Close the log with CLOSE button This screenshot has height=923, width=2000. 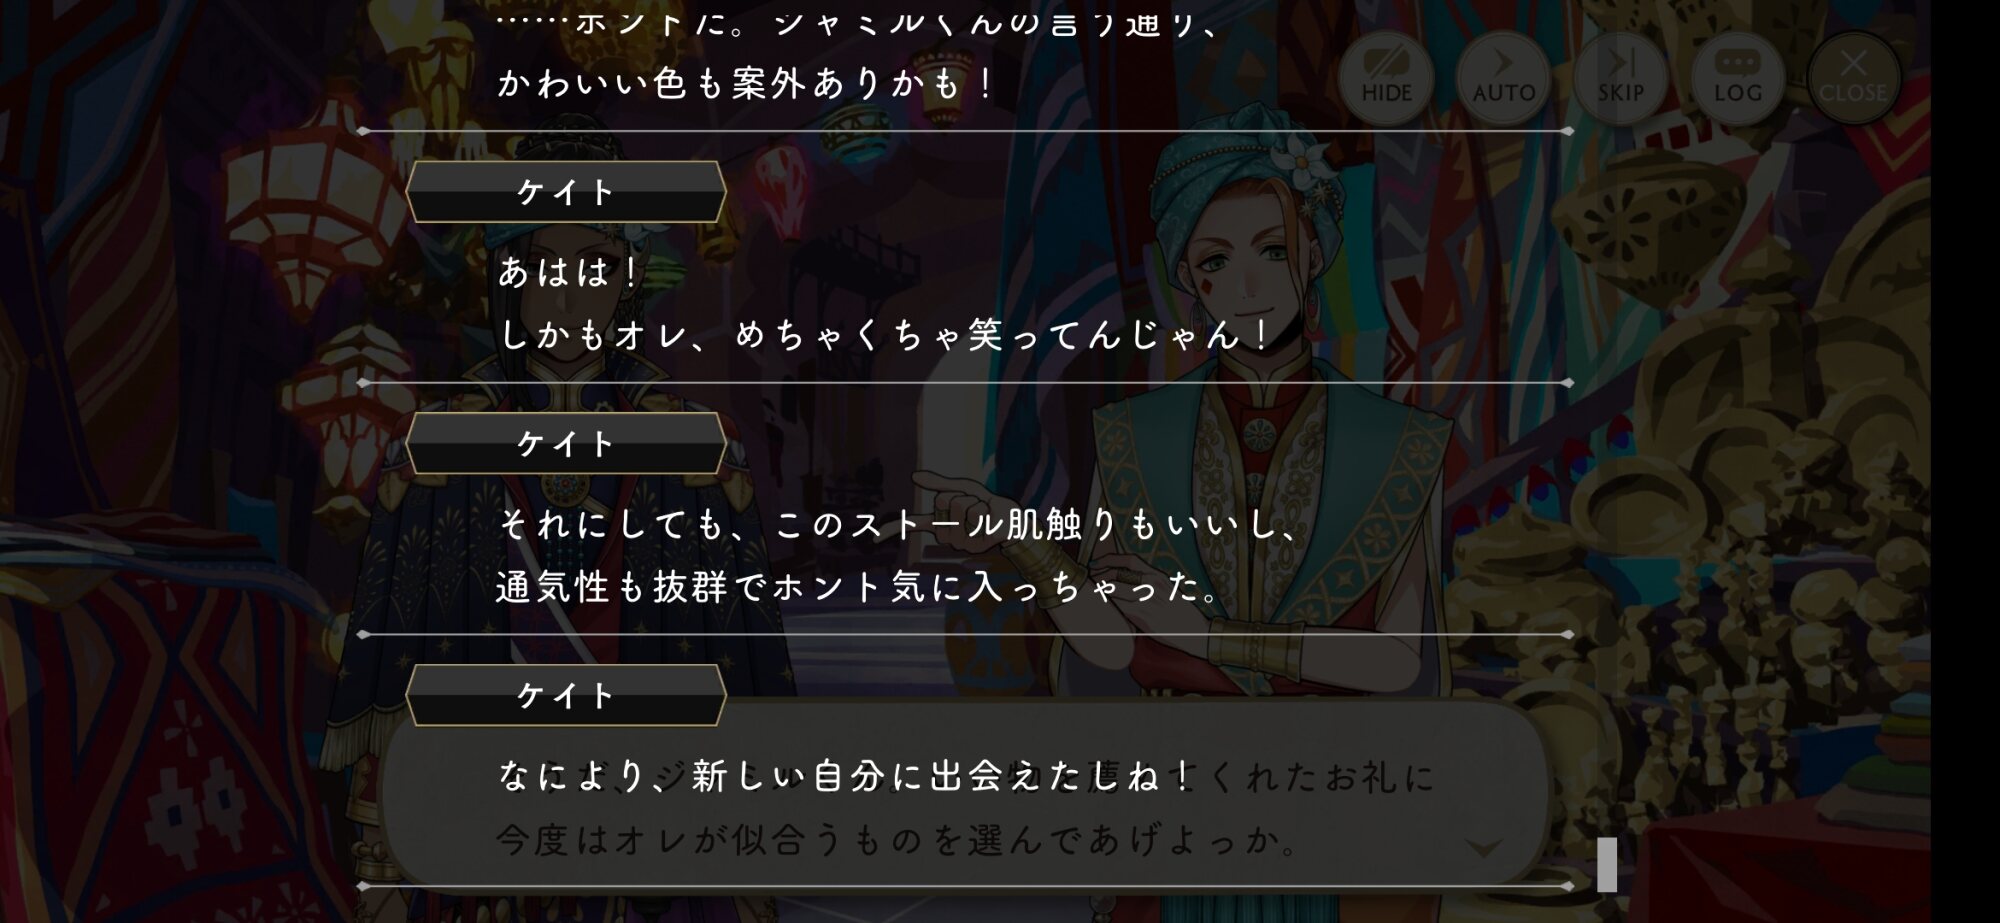(x=1853, y=76)
